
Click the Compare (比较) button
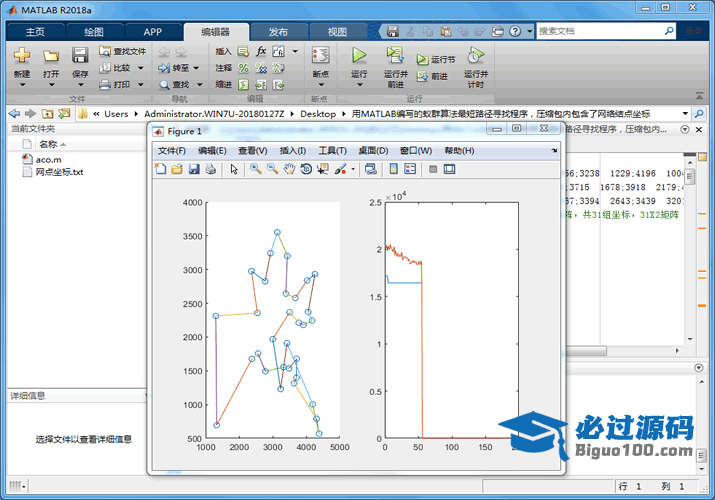(x=115, y=68)
